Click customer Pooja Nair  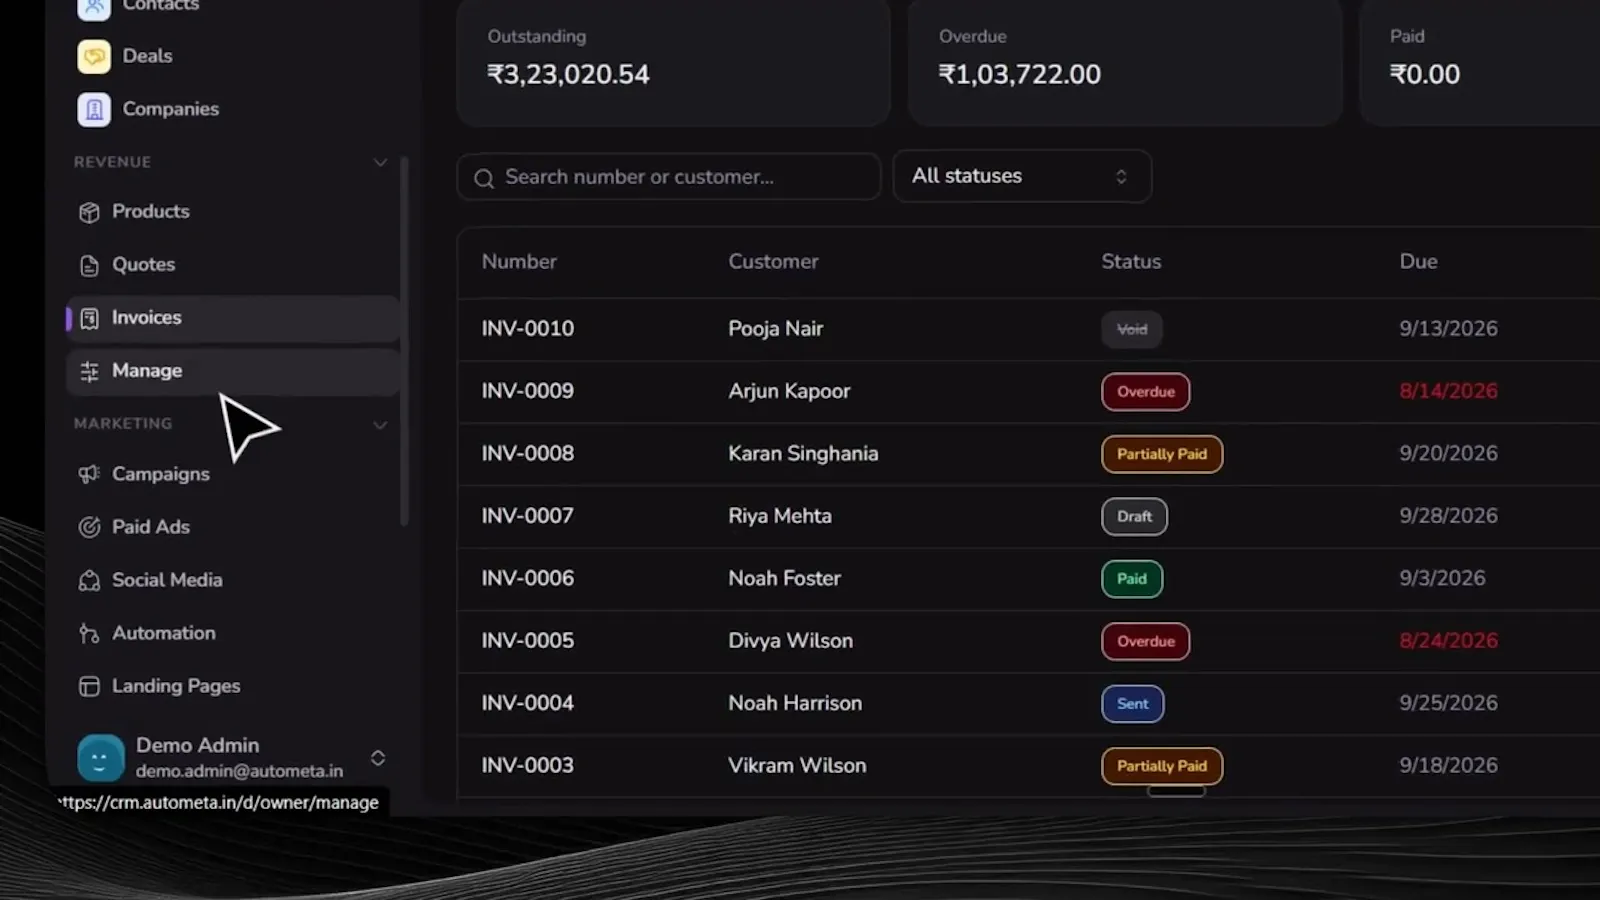776,329
